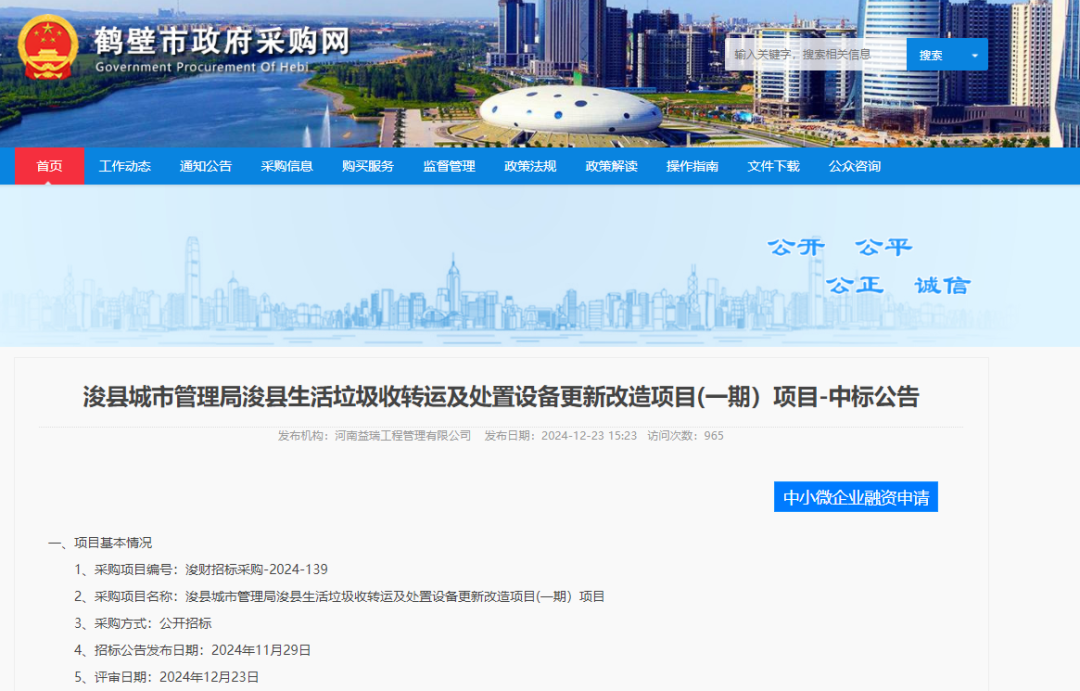Open the search type dropdown arrow
This screenshot has height=691, width=1080.
[x=975, y=55]
